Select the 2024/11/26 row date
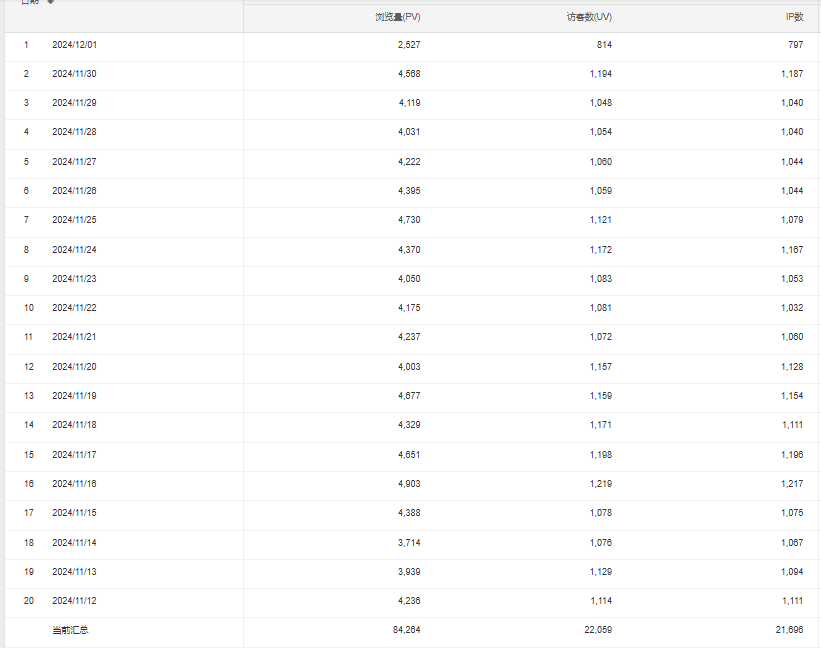 click(74, 191)
